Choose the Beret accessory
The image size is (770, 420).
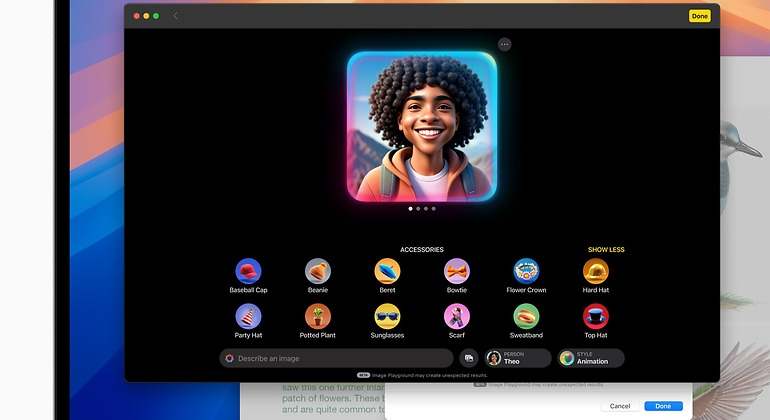(387, 271)
